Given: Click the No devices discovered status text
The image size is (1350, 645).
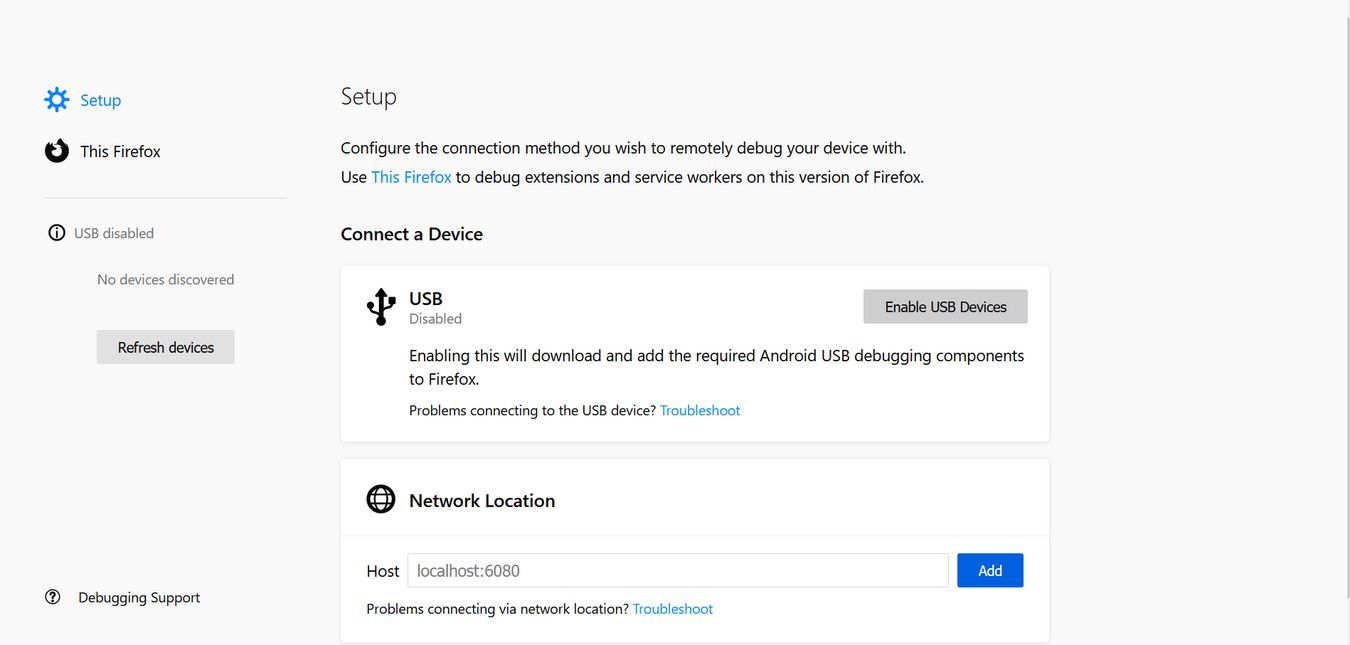Looking at the screenshot, I should pyautogui.click(x=165, y=279).
